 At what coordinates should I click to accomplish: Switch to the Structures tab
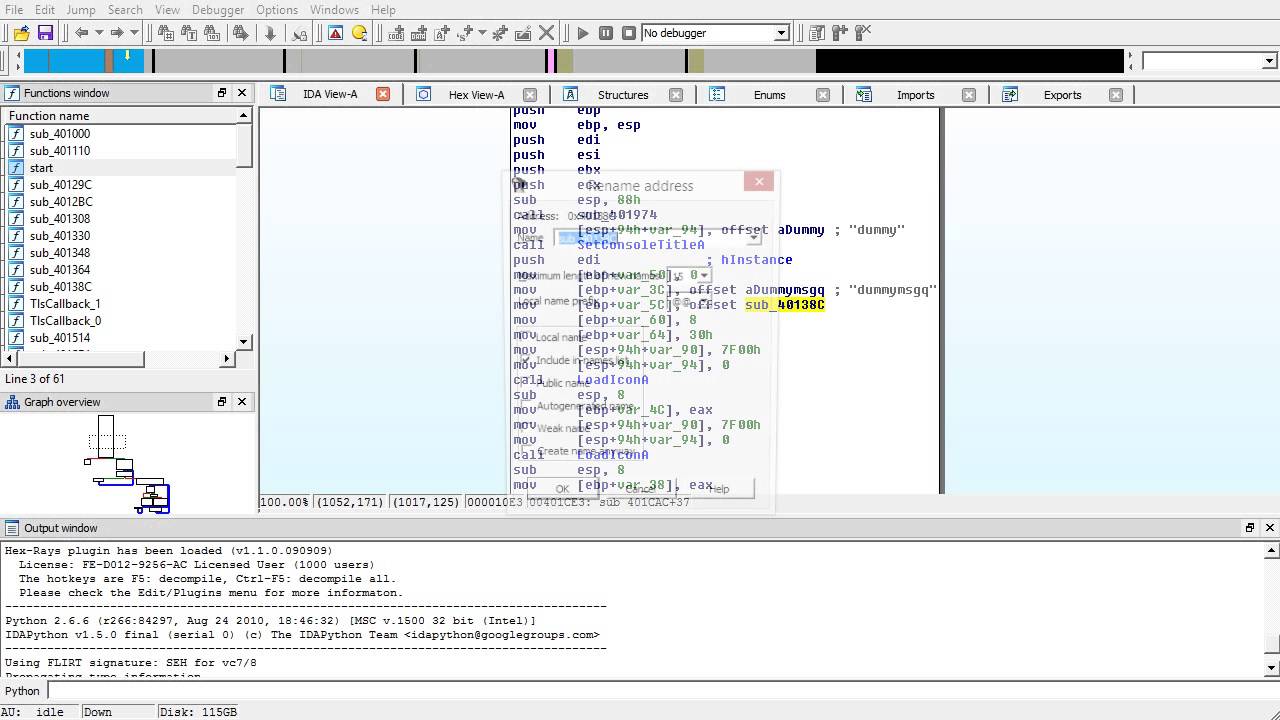pyautogui.click(x=623, y=95)
